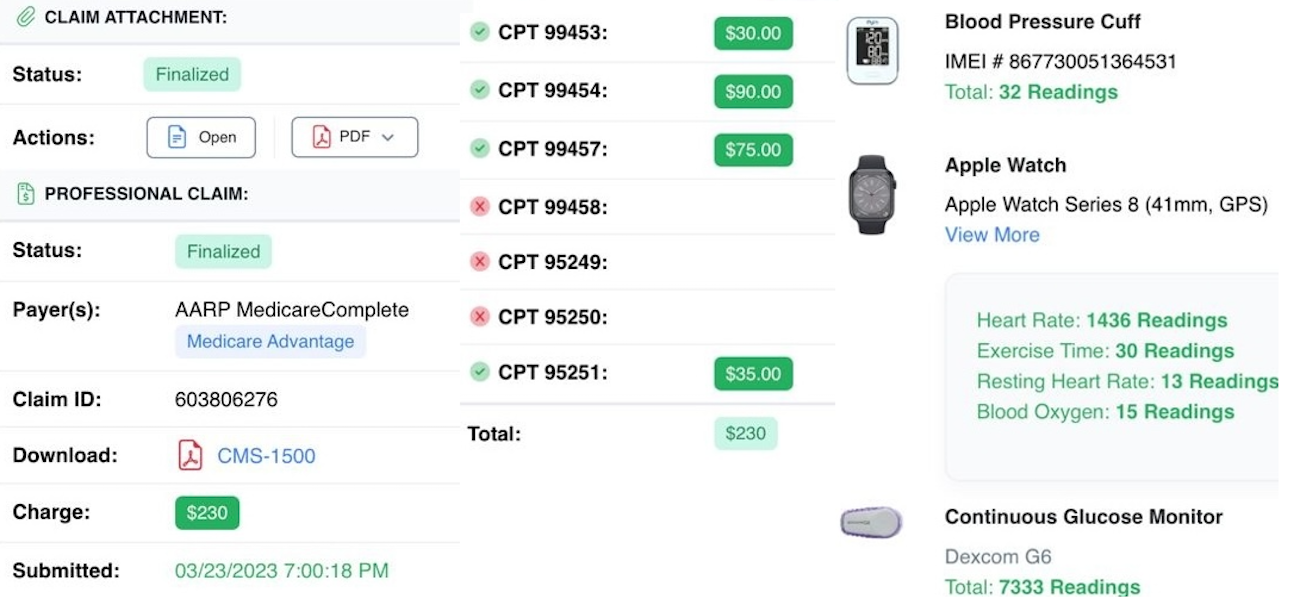The image size is (1300, 611).
Task: Click the green $230 Charge badge
Action: [x=207, y=513]
